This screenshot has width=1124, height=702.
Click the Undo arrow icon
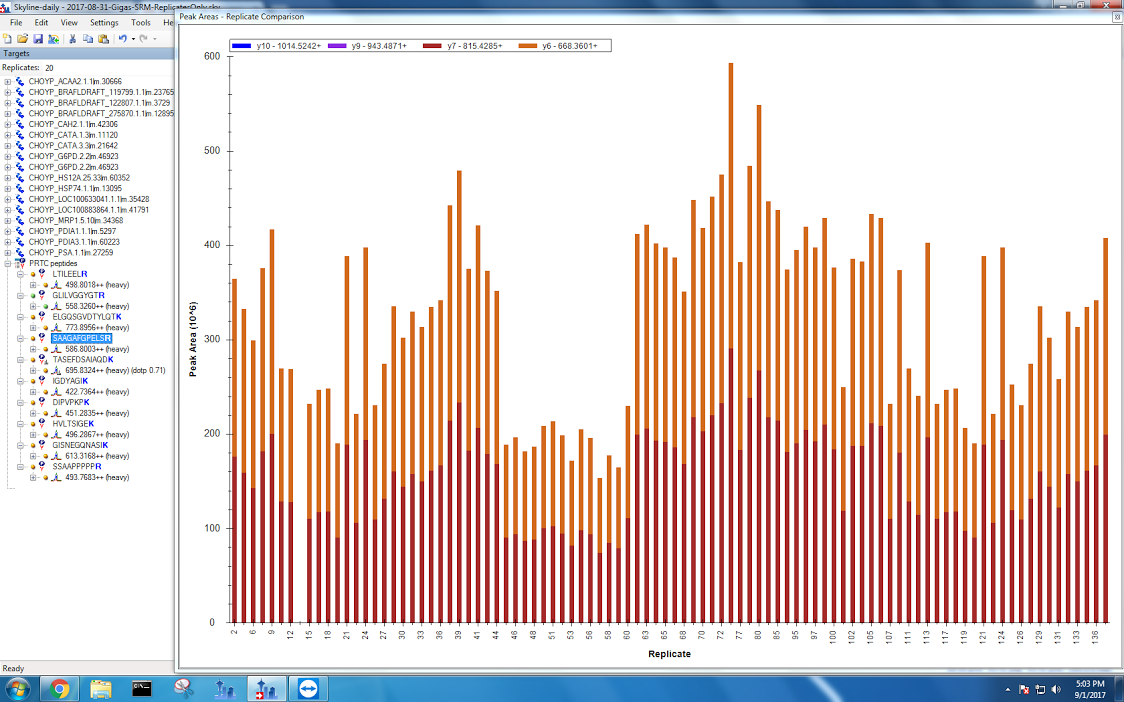click(122, 39)
